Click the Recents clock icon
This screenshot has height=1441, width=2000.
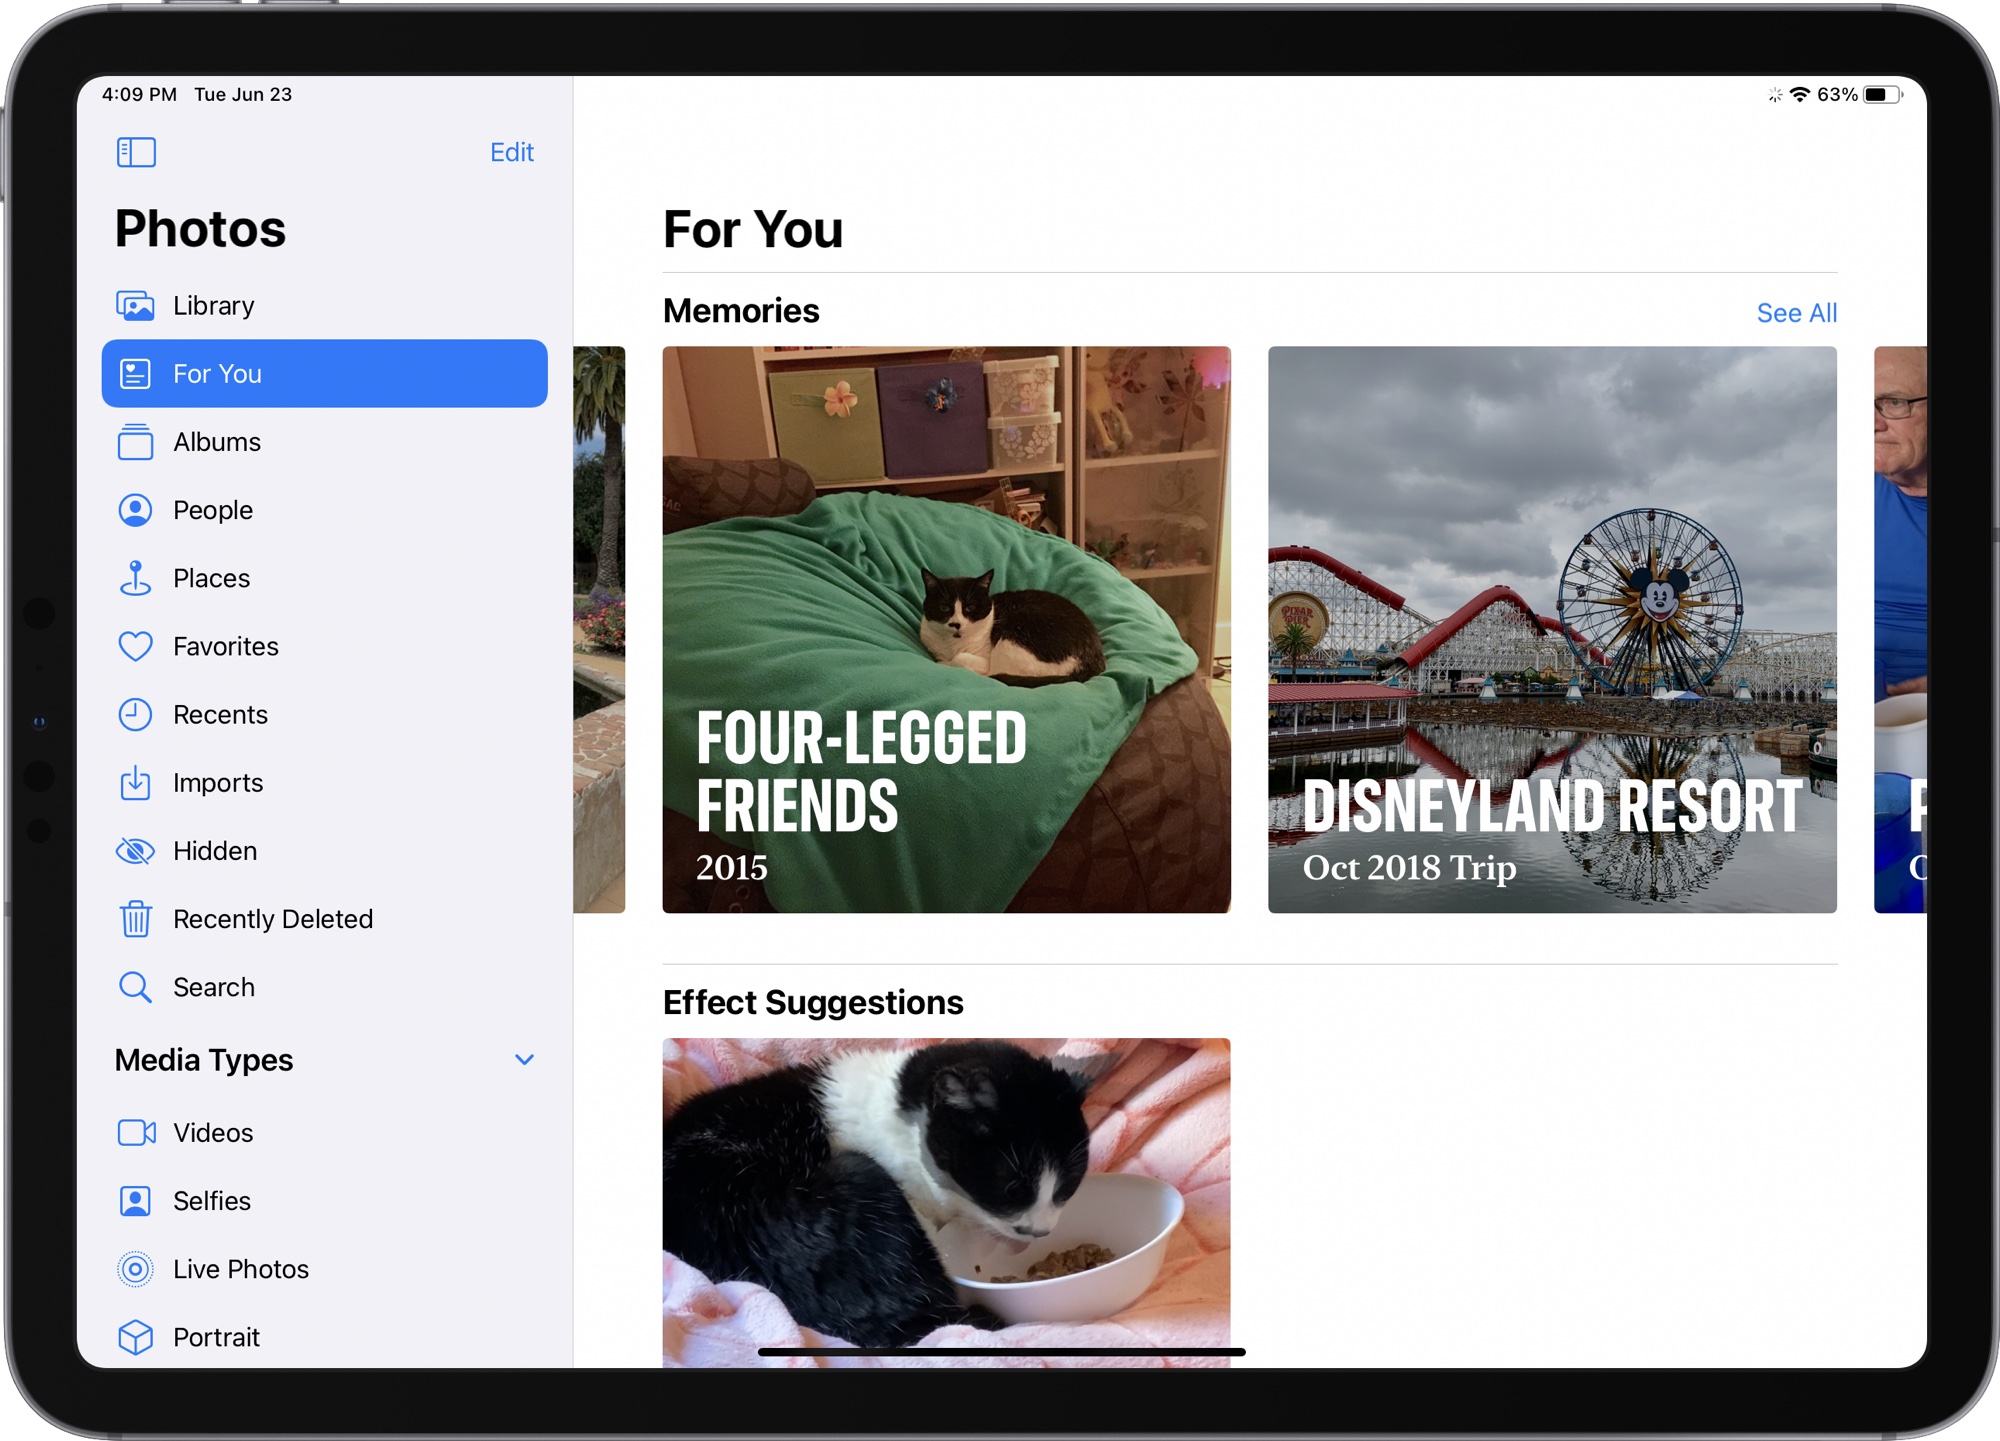pyautogui.click(x=135, y=714)
